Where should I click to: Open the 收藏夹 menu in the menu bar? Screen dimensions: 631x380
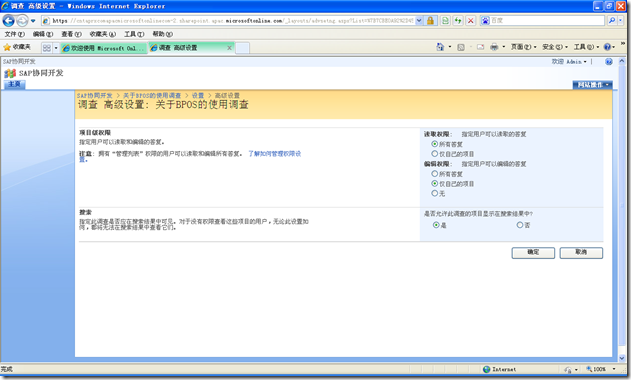(103, 34)
